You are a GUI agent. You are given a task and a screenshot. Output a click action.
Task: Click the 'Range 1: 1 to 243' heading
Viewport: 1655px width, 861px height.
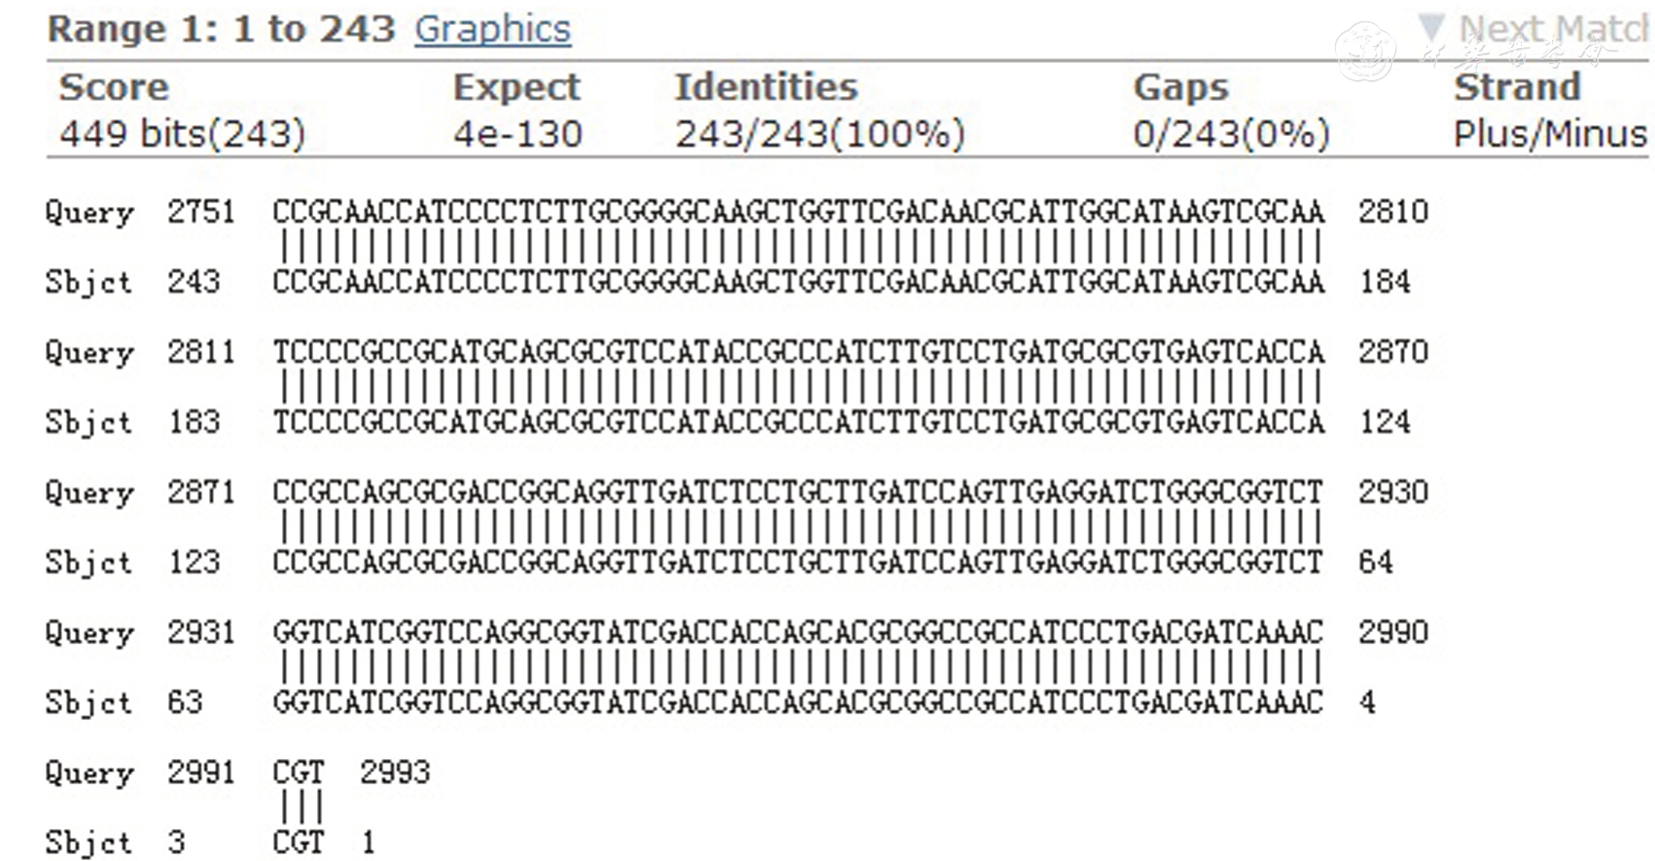click(222, 29)
